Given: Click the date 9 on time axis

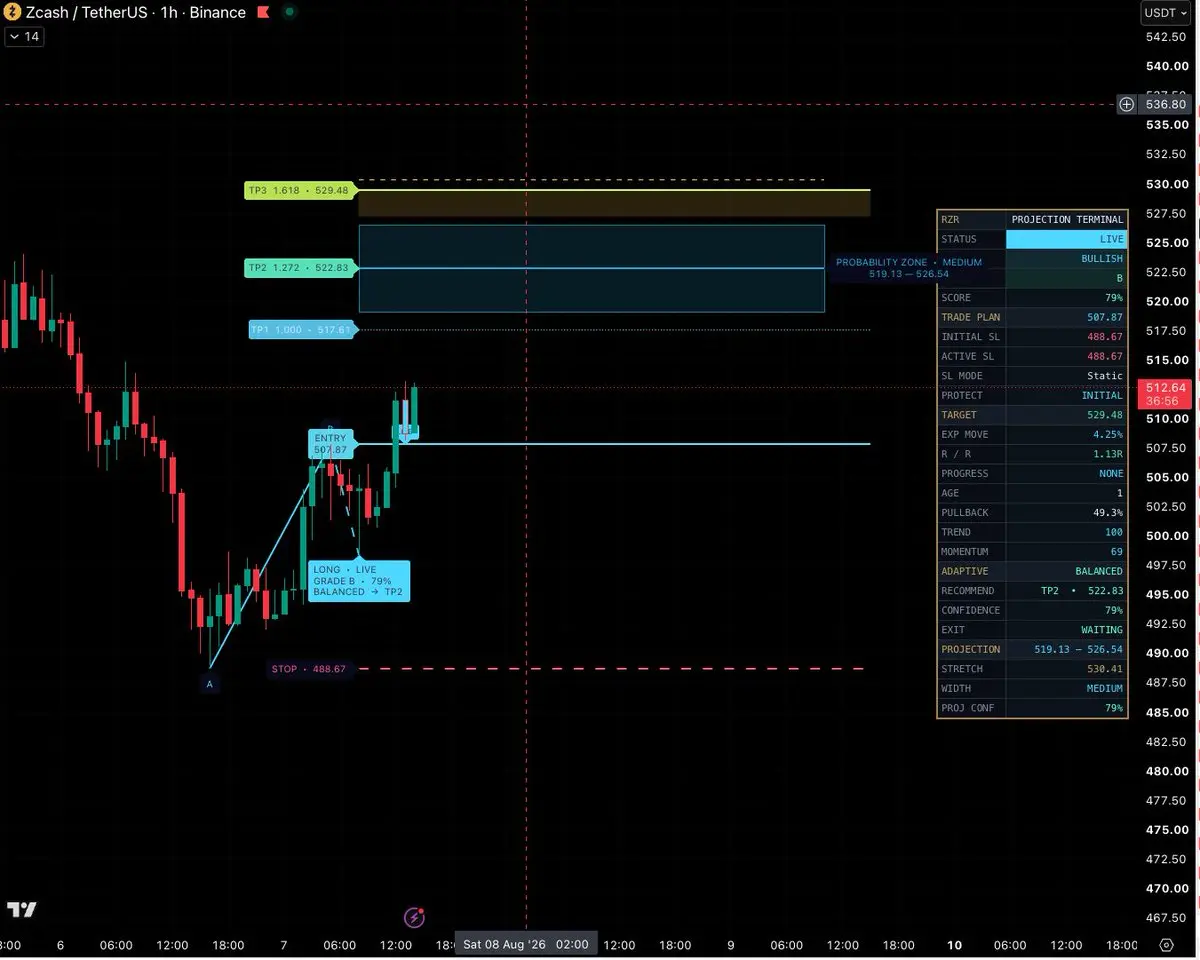Looking at the screenshot, I should (x=730, y=944).
